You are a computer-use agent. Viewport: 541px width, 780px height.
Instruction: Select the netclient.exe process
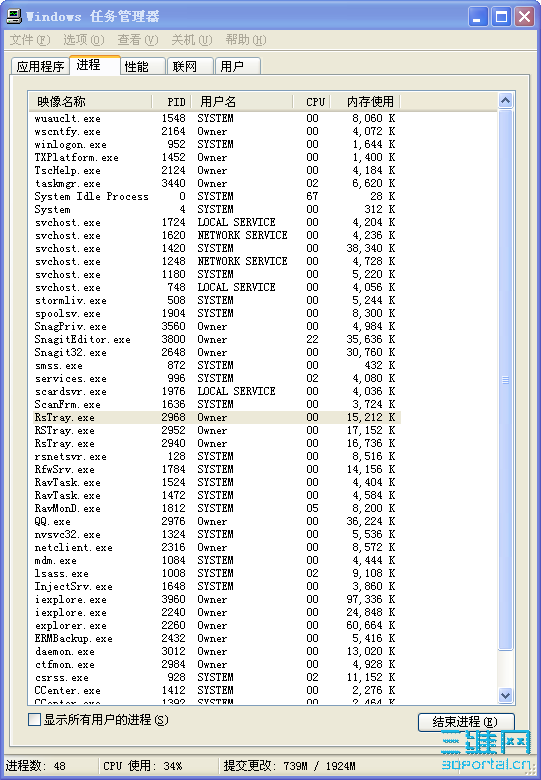coord(217,547)
